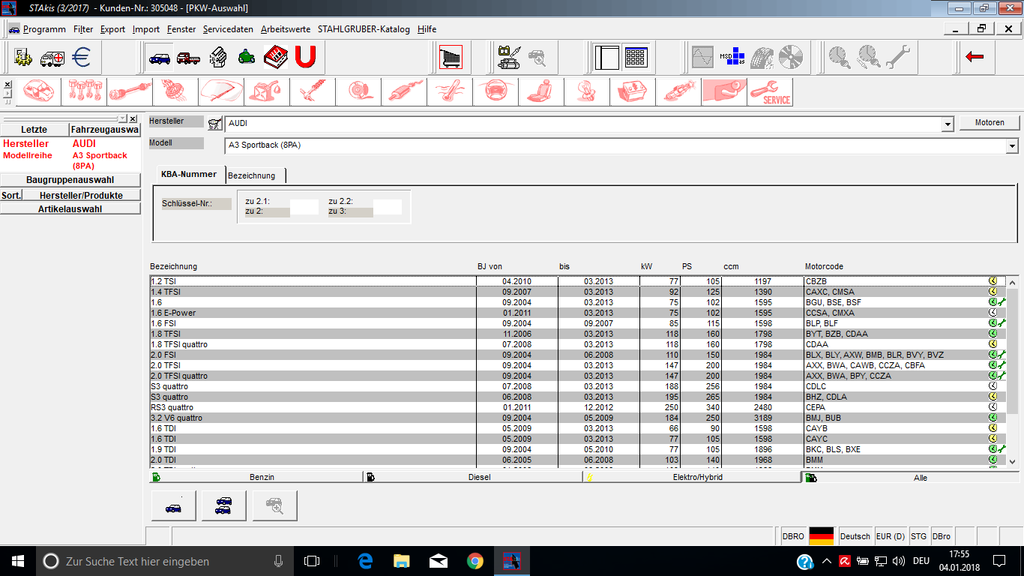Image resolution: width=1024 pixels, height=576 pixels.
Task: Filter engines by Elektro/Hybrid
Action: click(692, 477)
